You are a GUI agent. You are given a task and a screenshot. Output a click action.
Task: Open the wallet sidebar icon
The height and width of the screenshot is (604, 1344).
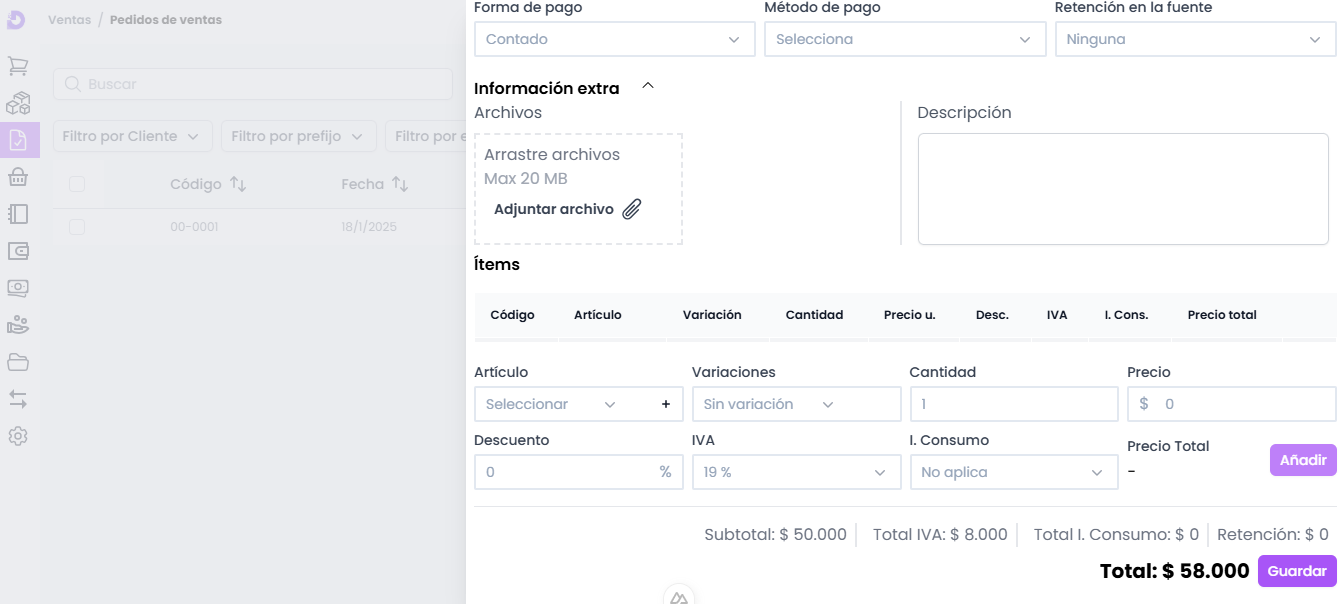18,251
